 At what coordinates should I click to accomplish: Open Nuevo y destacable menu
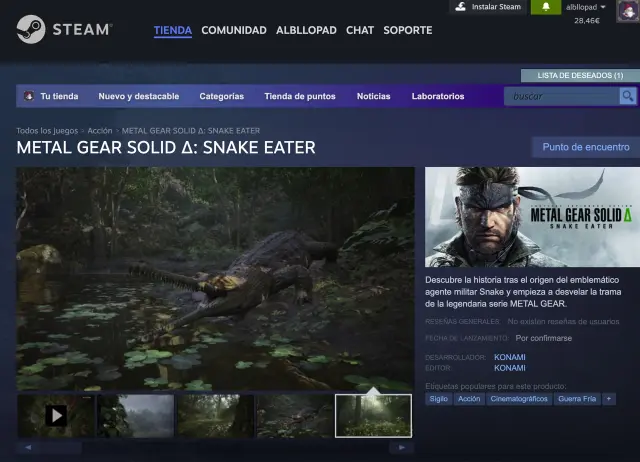139,96
